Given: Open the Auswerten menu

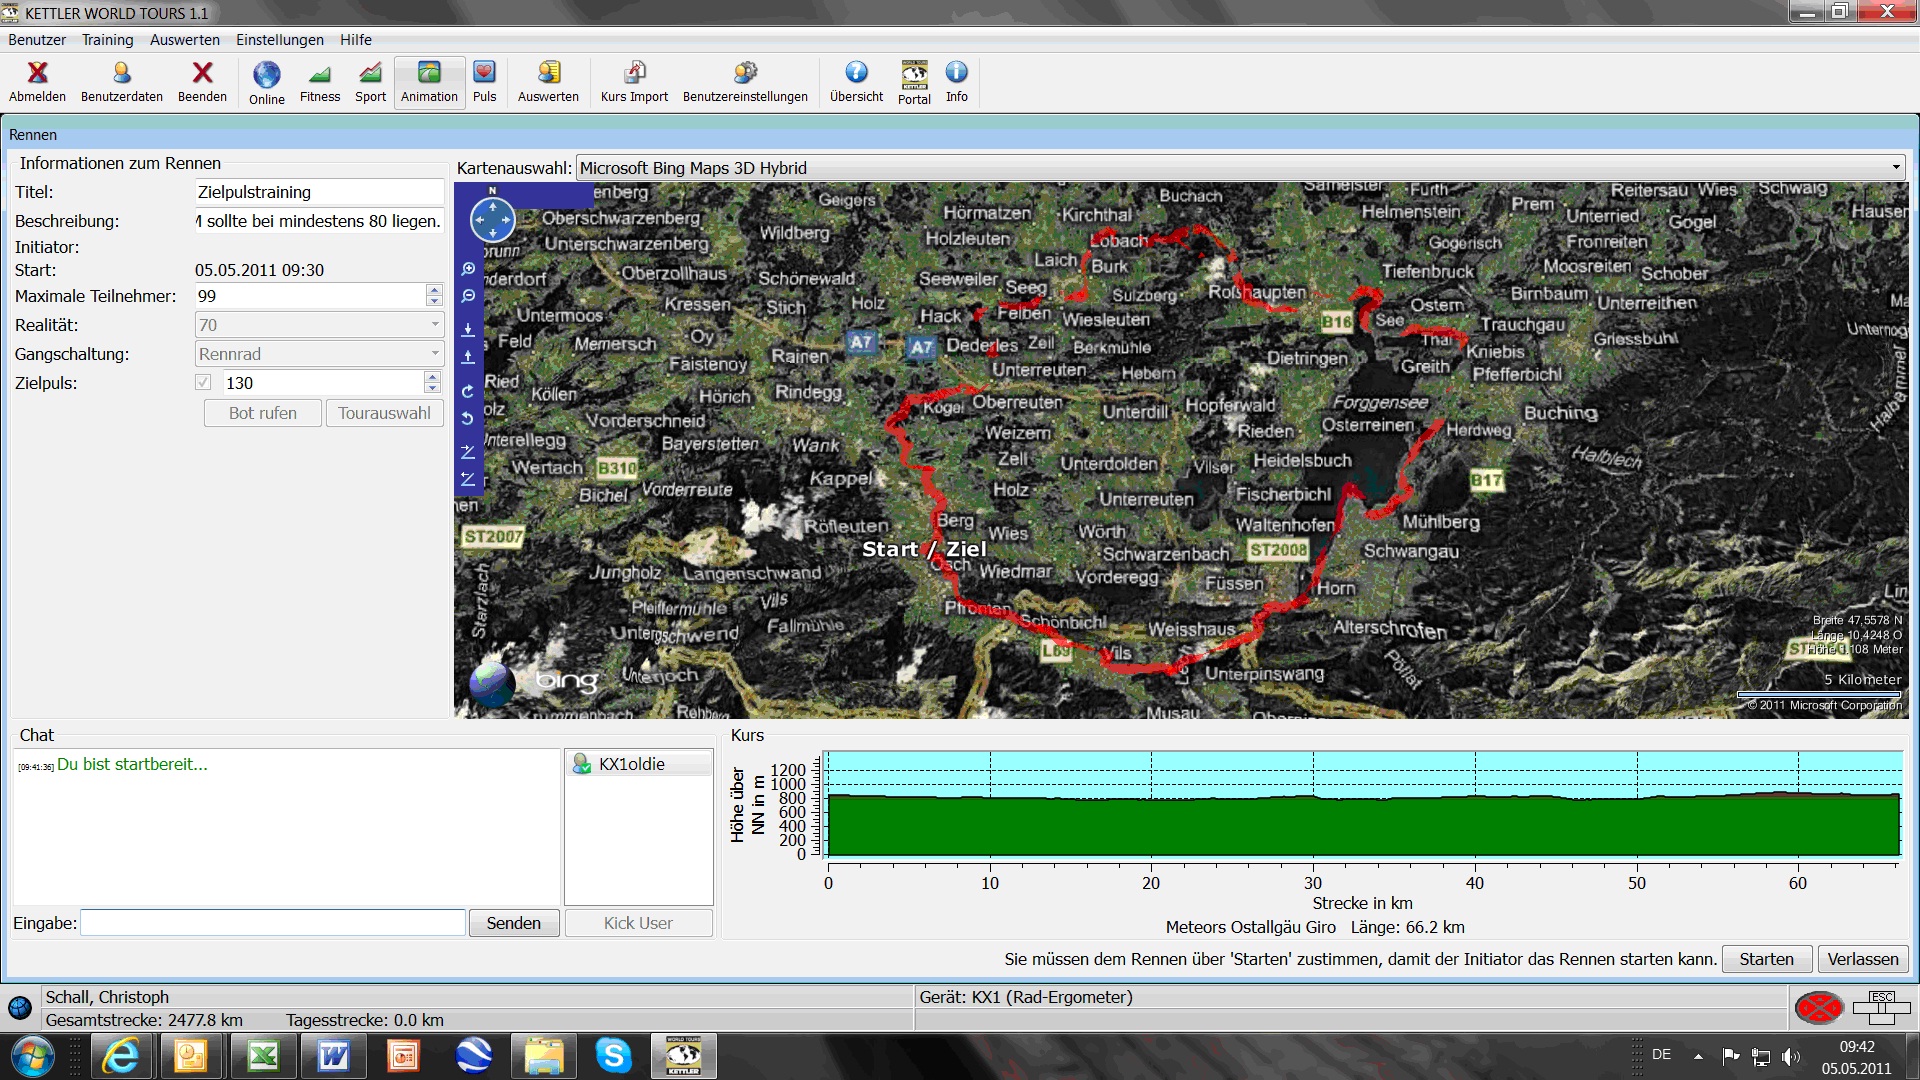Looking at the screenshot, I should (x=185, y=40).
